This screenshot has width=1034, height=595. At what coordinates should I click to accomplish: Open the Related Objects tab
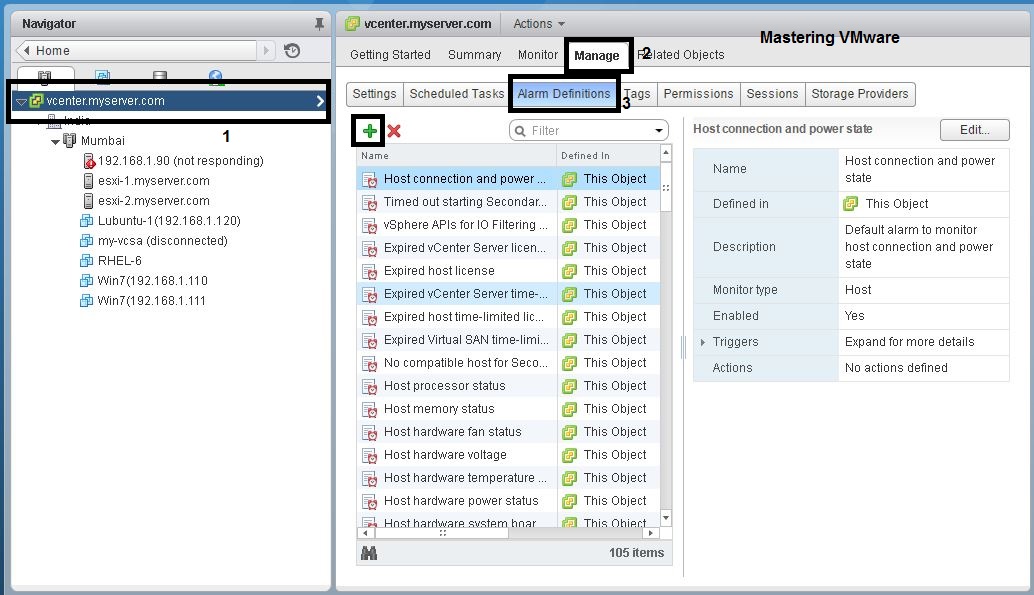click(681, 55)
